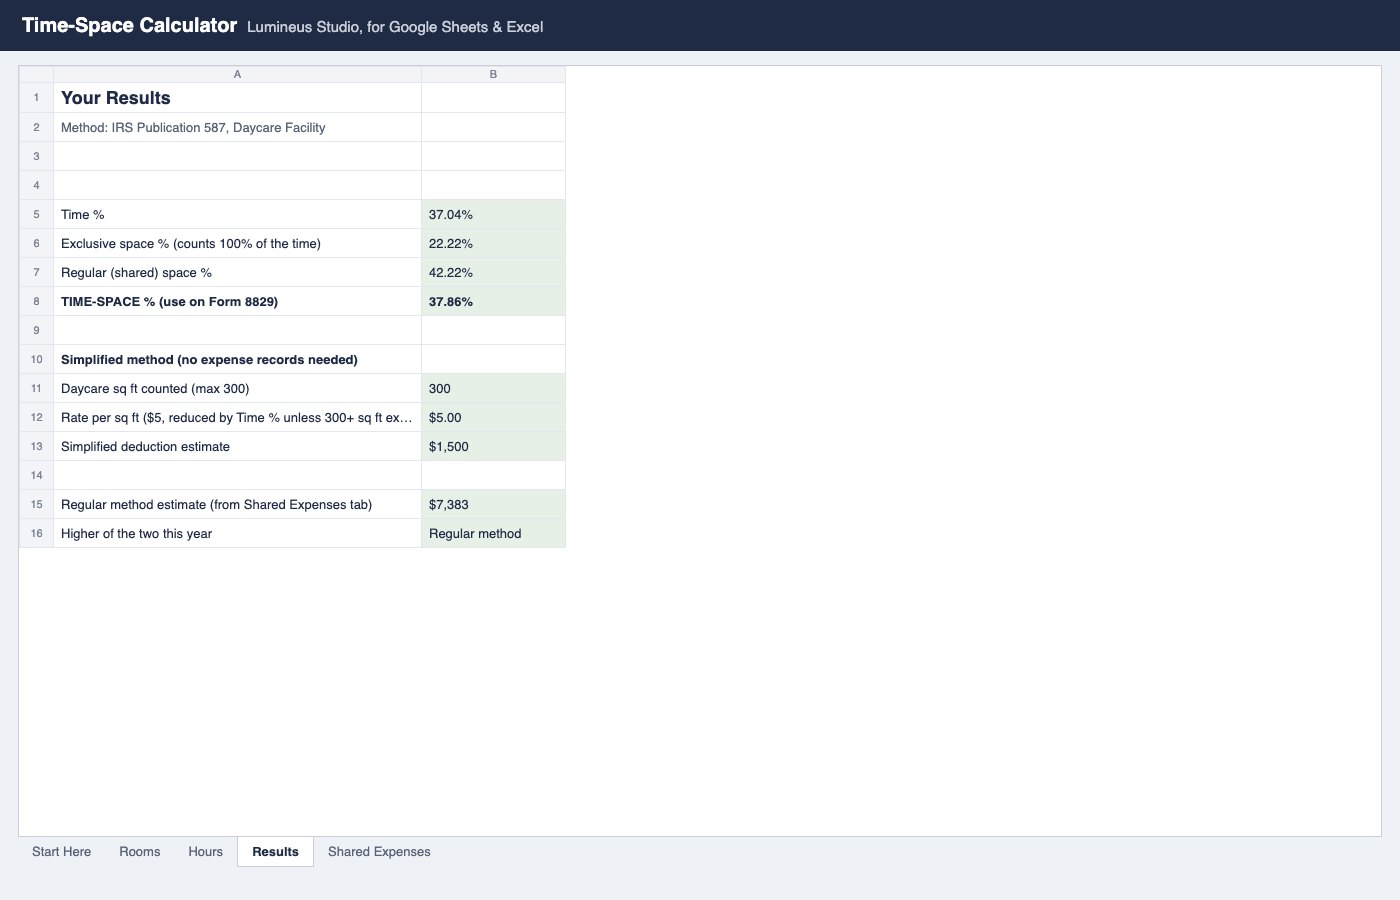Select the Regular method estimate $7,383 cell
Screen dimensions: 1400x900
493,504
